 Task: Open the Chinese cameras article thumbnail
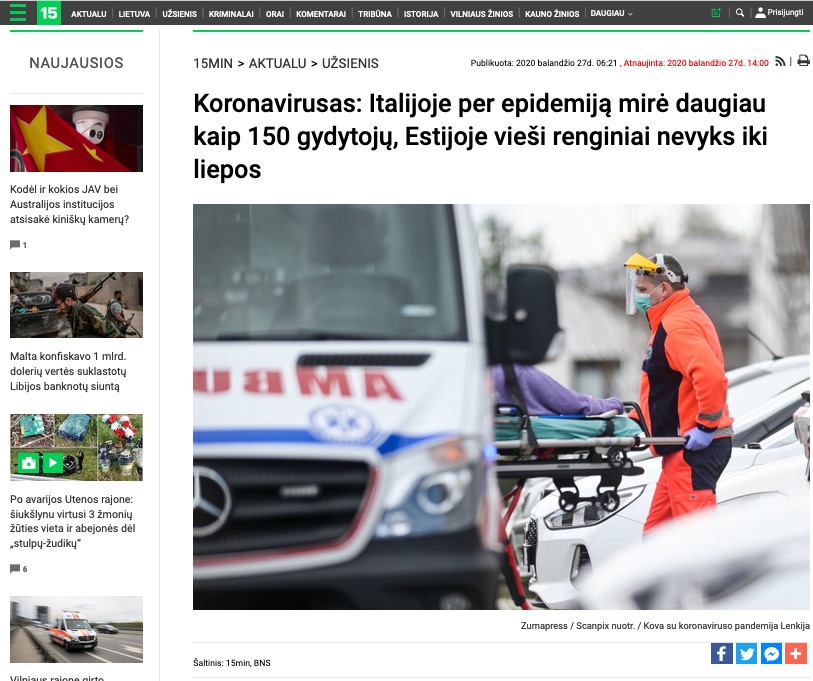pos(76,139)
